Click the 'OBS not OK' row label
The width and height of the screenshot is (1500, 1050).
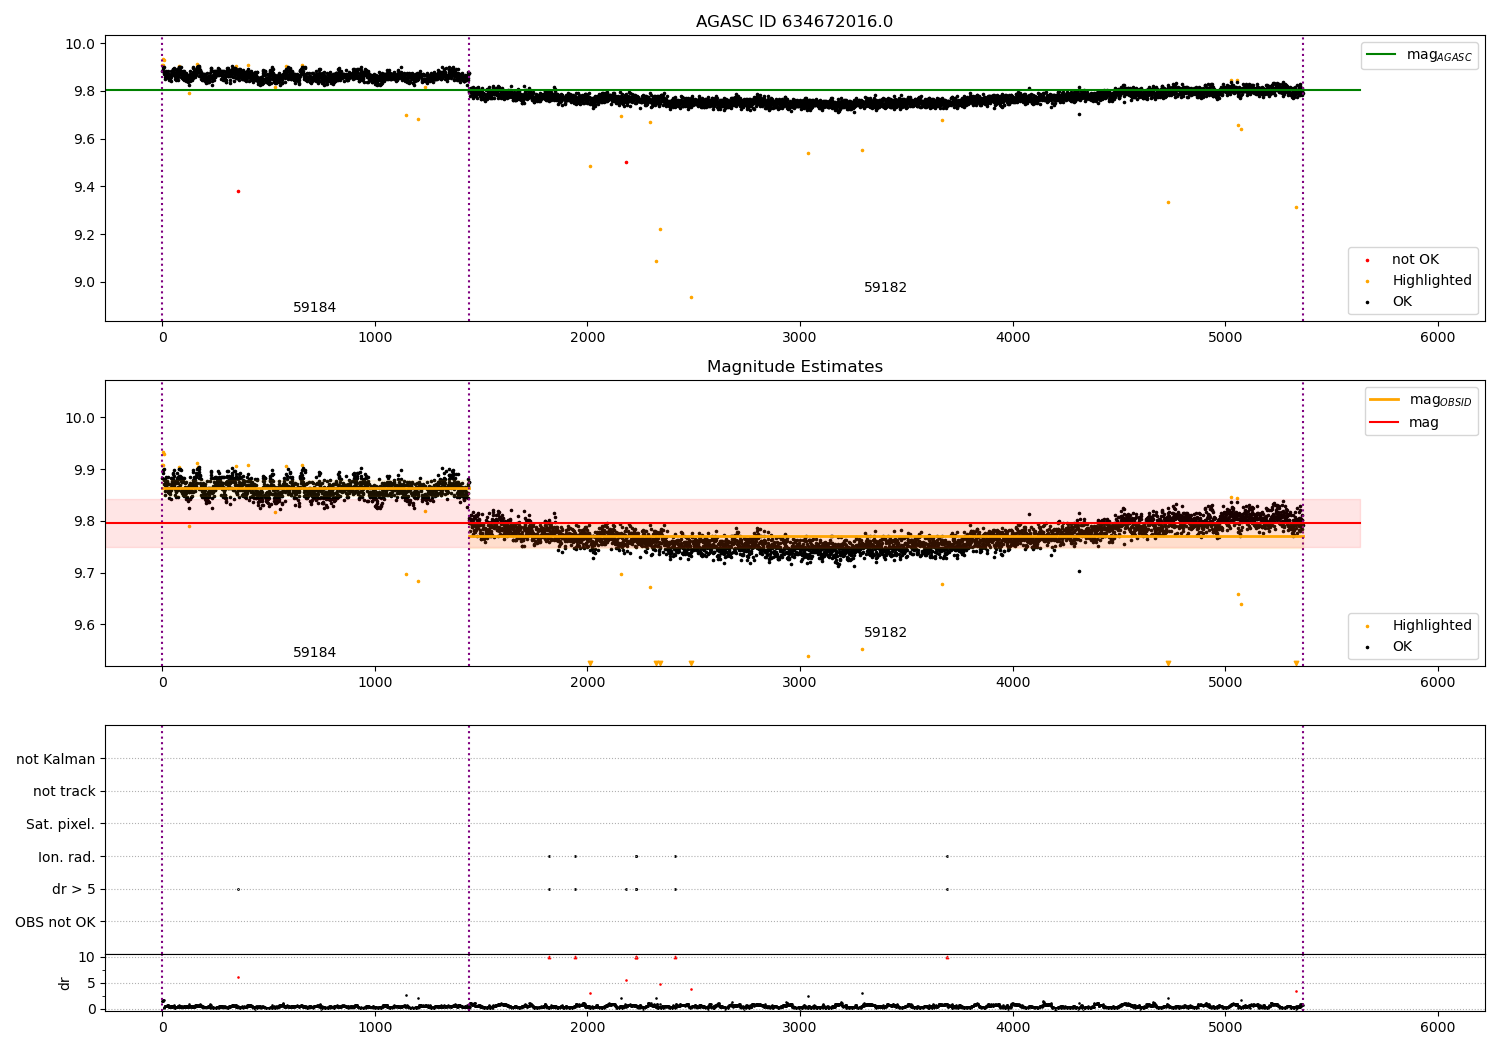pyautogui.click(x=55, y=922)
